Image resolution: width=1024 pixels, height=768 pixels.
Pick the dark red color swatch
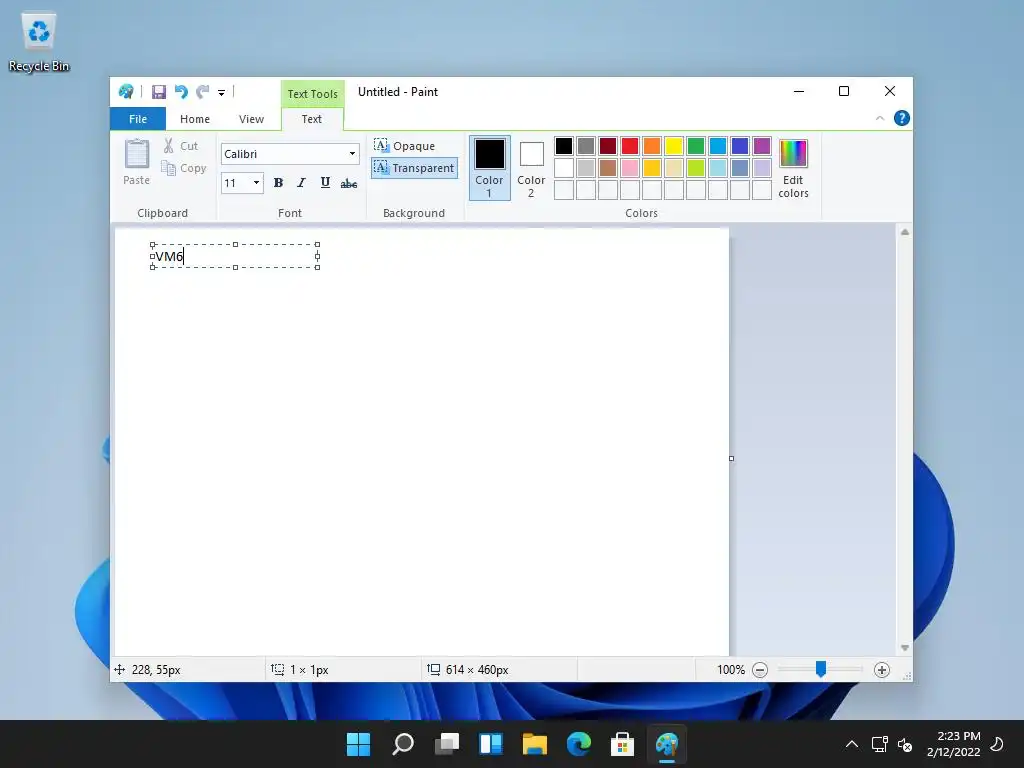coord(607,146)
